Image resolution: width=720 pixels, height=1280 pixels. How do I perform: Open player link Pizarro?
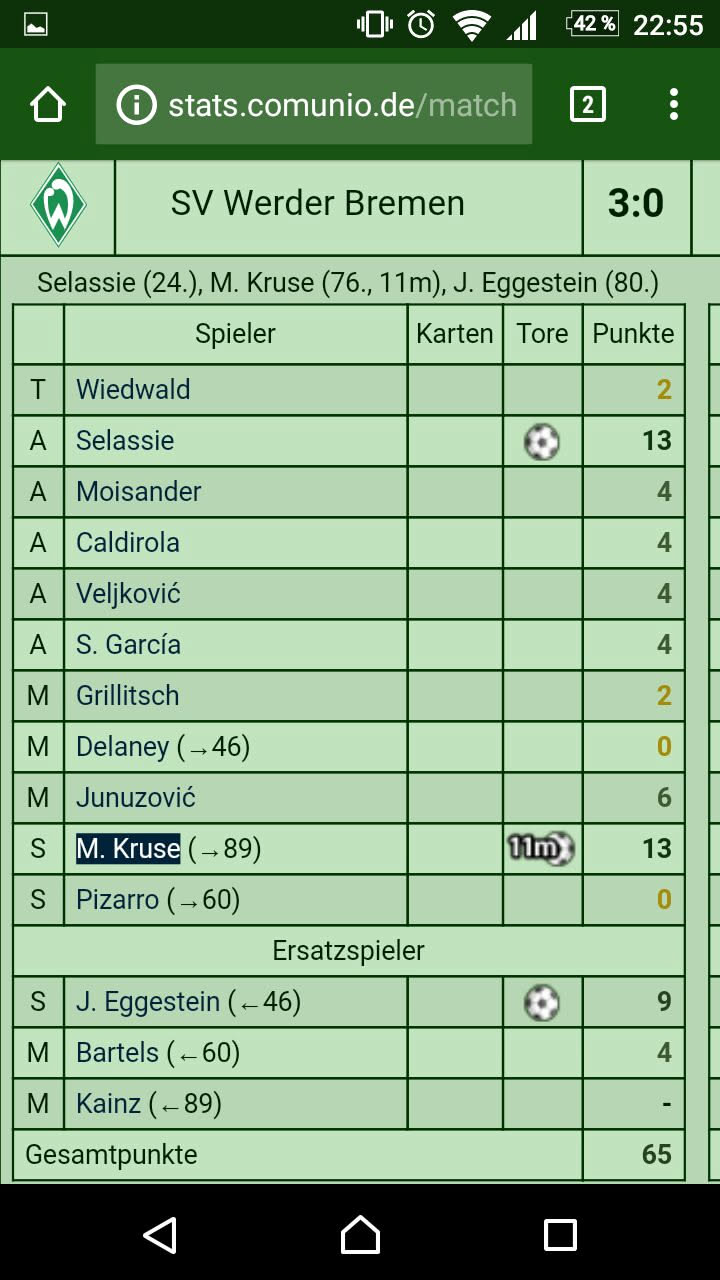coord(118,900)
